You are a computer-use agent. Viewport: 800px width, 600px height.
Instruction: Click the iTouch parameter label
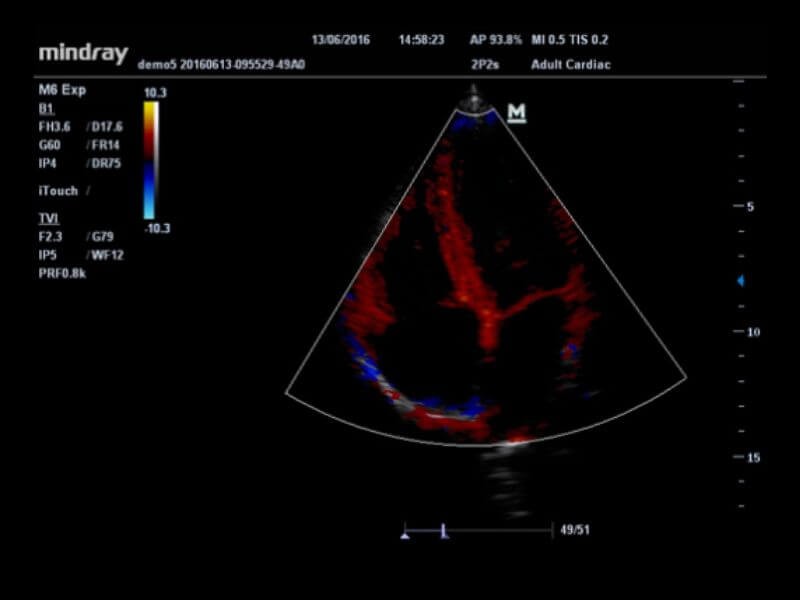pos(58,191)
